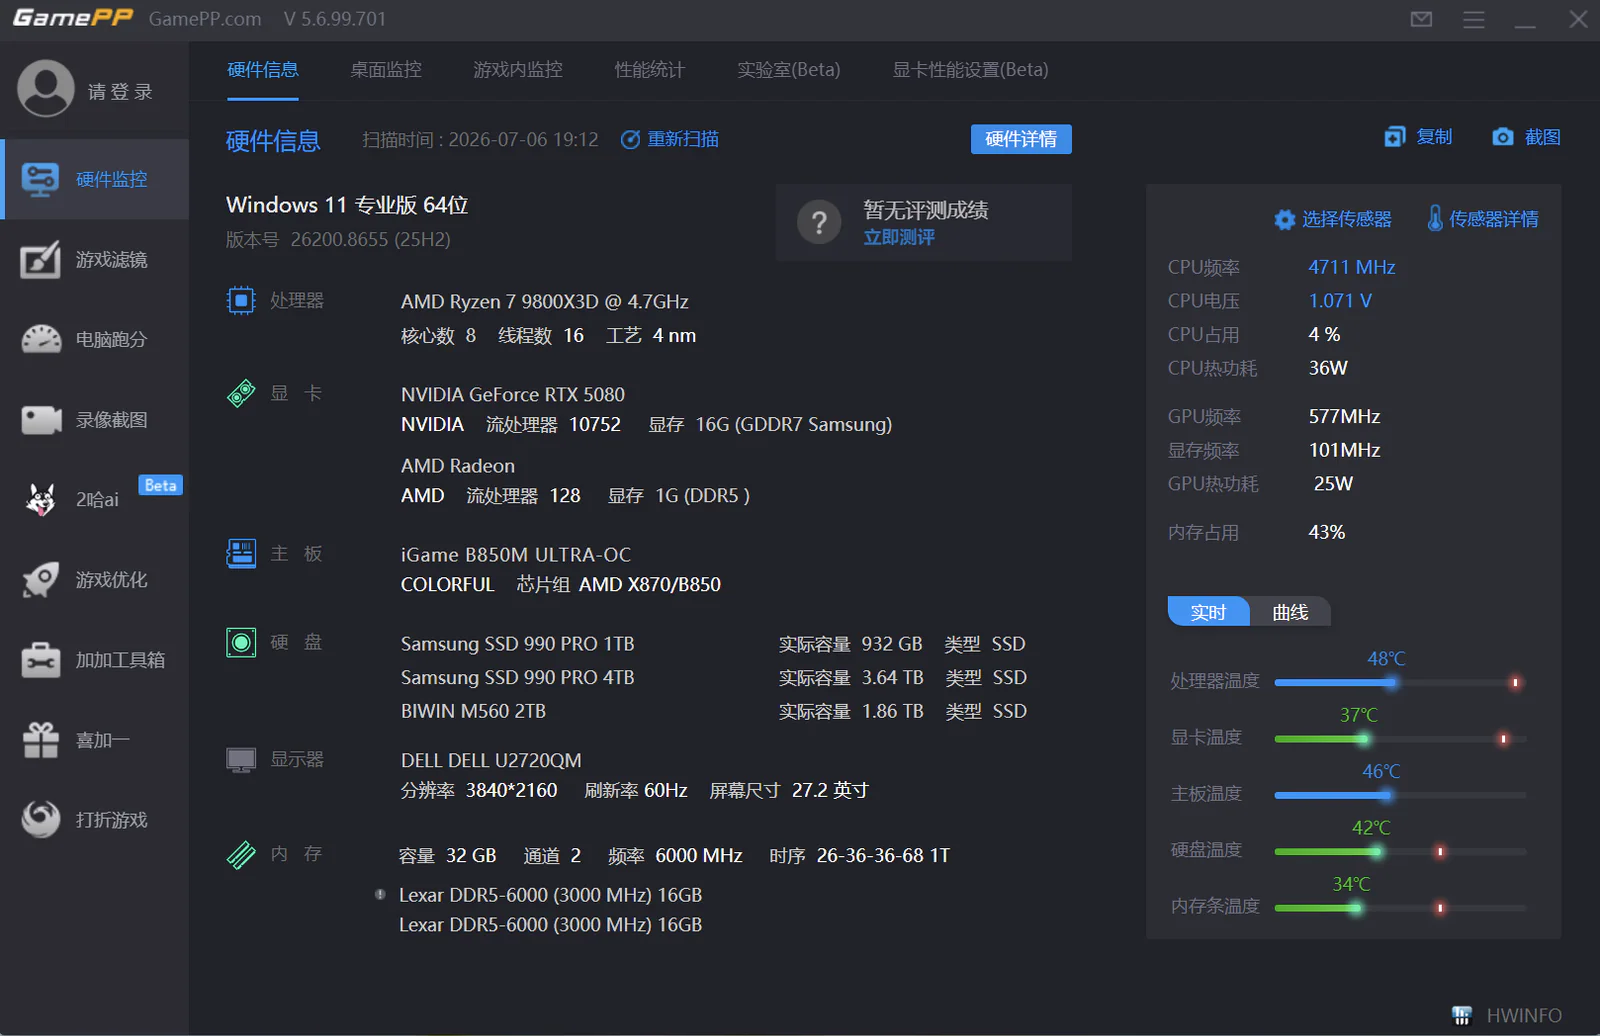Click the CPU频率 value 4711 MHz
Image resolution: width=1600 pixels, height=1036 pixels.
tap(1352, 267)
